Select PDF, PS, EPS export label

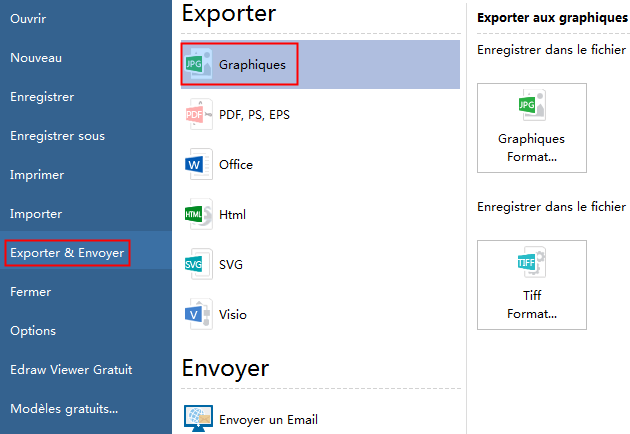click(254, 115)
